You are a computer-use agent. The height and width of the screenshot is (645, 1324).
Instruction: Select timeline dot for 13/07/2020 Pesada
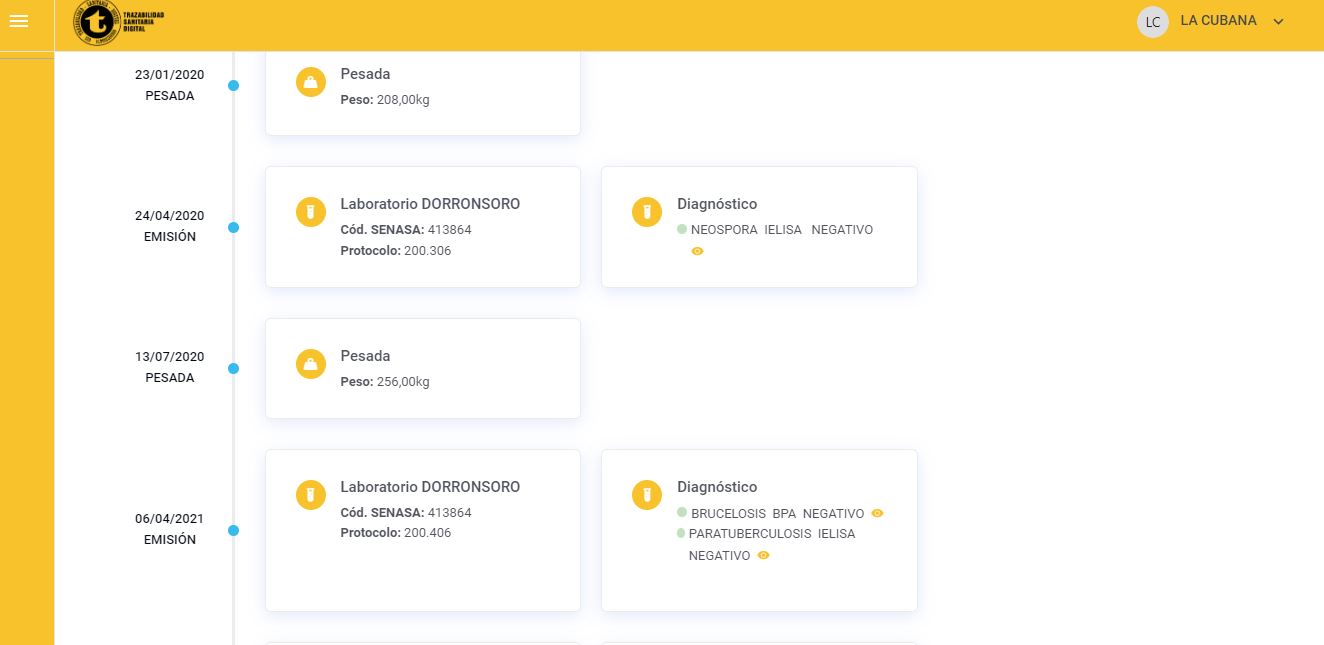(233, 369)
